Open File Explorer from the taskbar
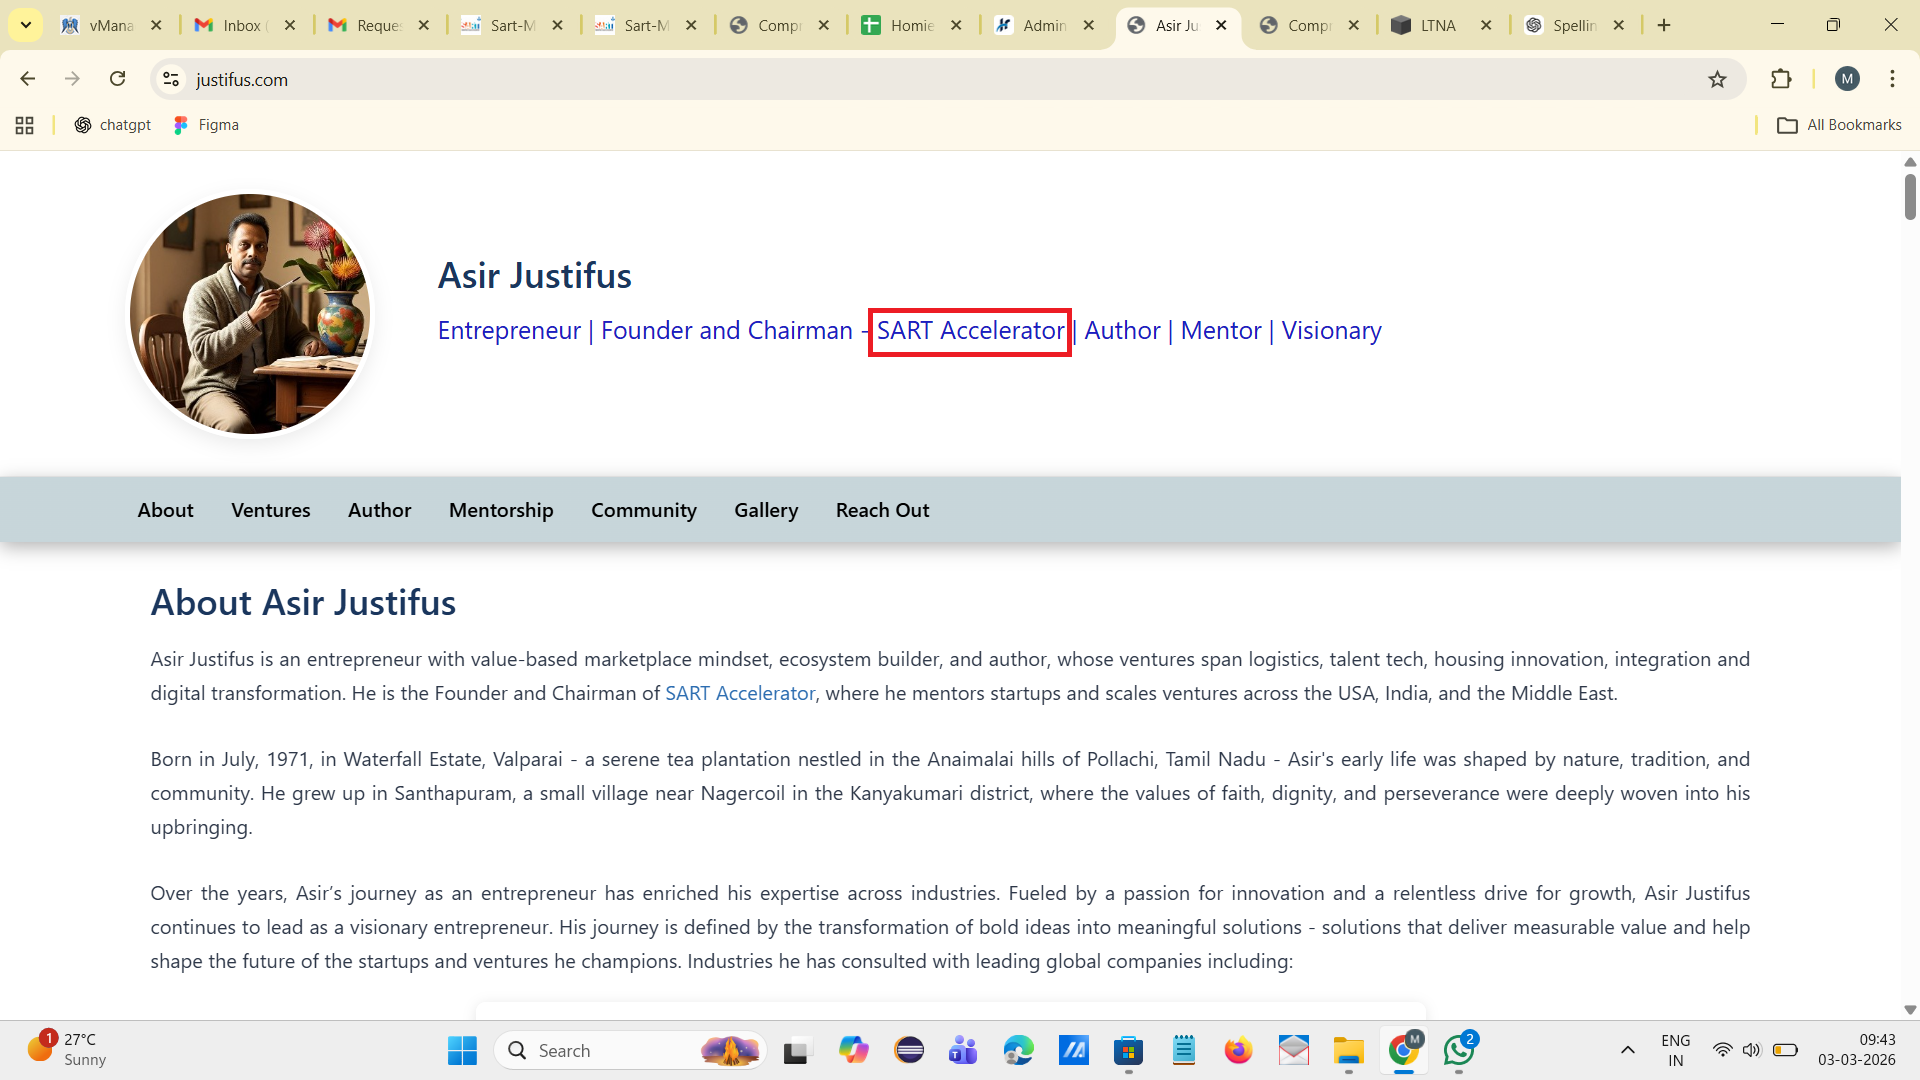This screenshot has height=1080, width=1920. tap(1348, 1051)
